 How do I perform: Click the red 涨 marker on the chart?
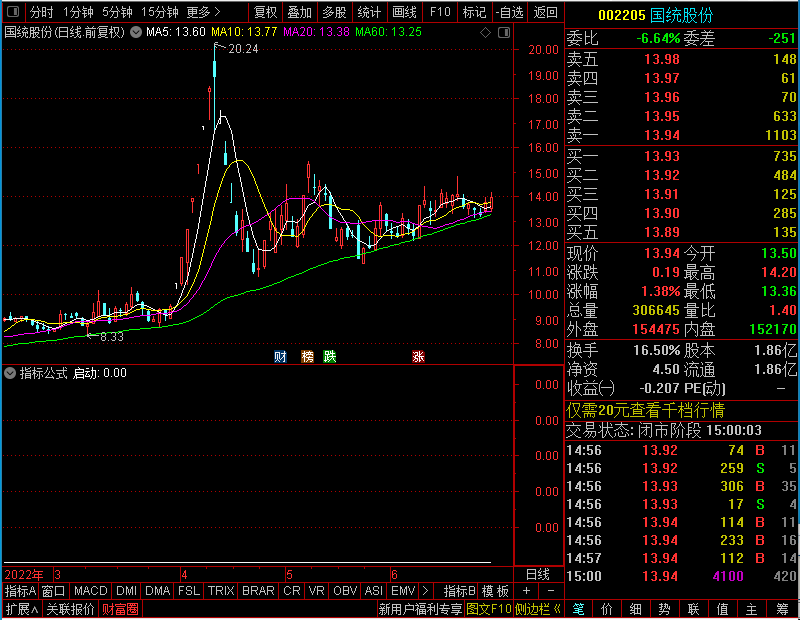(x=418, y=356)
